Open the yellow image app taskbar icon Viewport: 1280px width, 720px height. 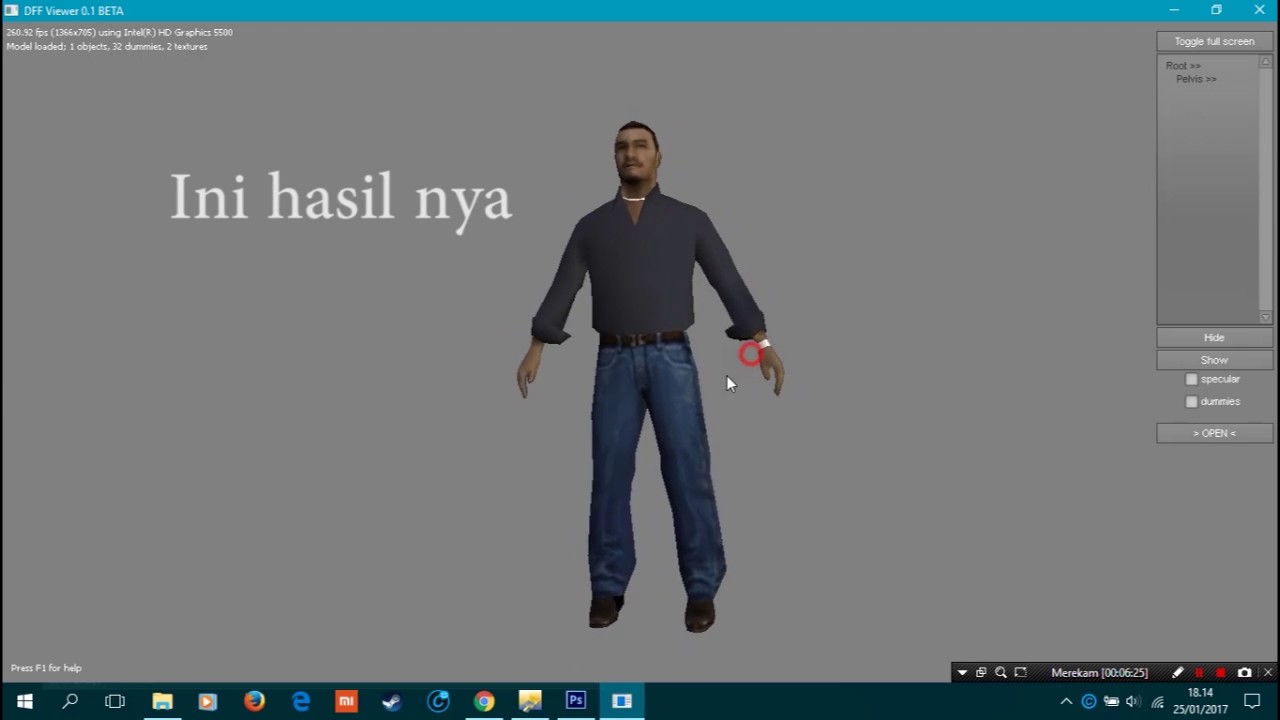(530, 701)
